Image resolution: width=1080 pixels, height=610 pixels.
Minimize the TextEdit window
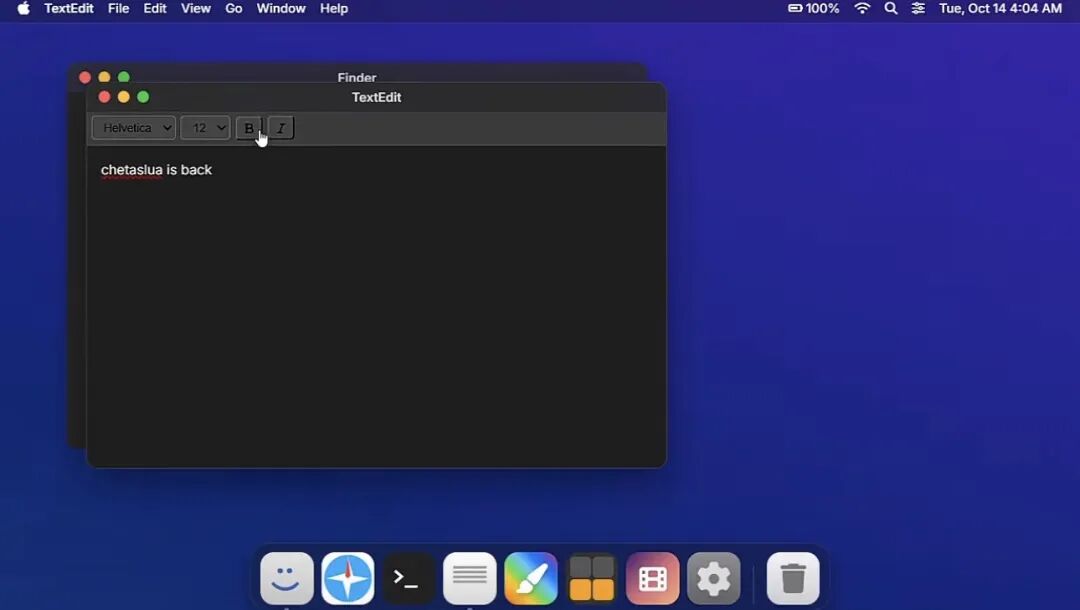[x=123, y=97]
